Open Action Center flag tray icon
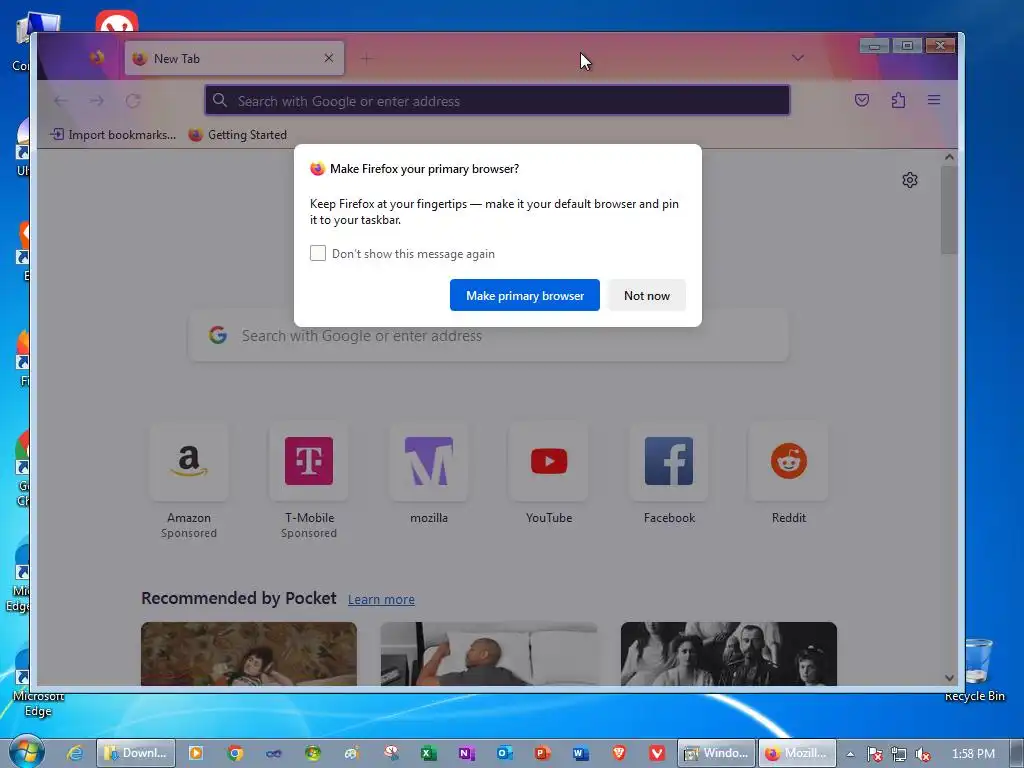The width and height of the screenshot is (1024, 768). click(x=874, y=754)
